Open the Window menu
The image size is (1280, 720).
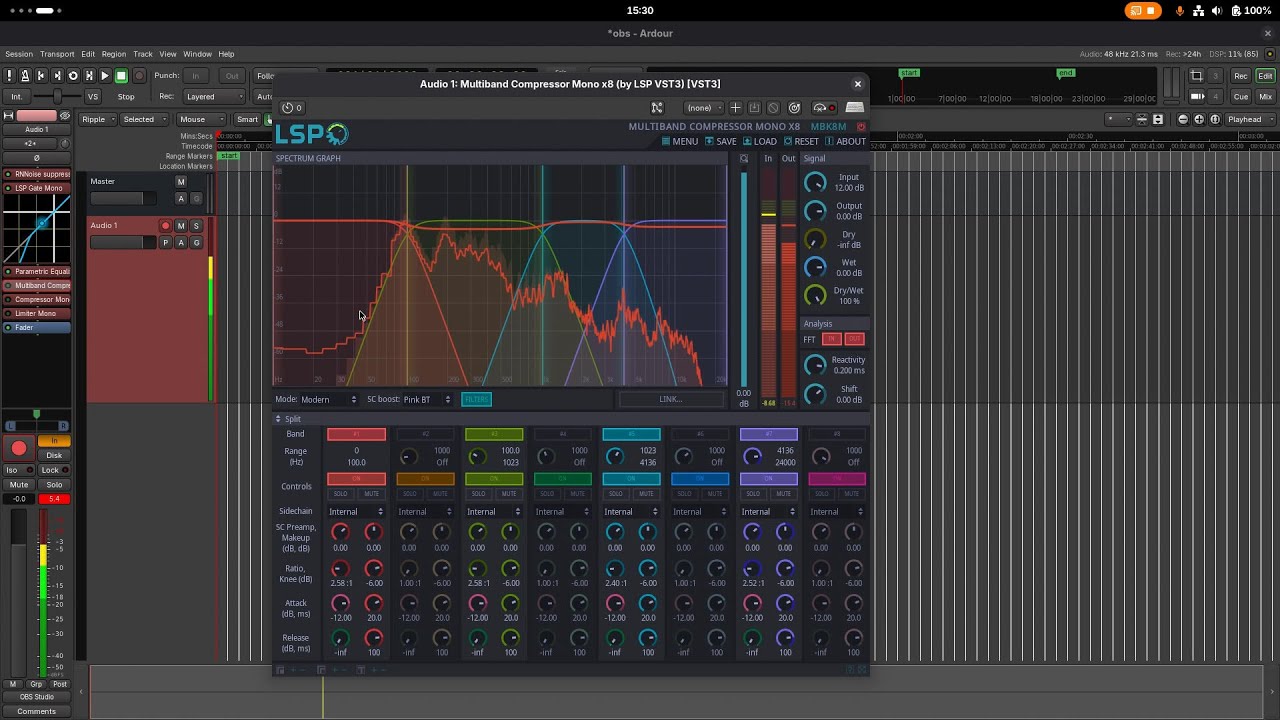click(197, 54)
